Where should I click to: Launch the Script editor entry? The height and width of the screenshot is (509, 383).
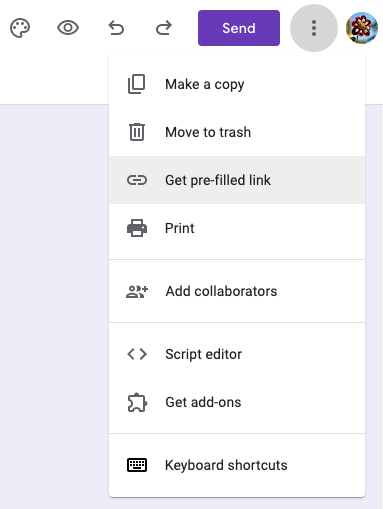[x=237, y=354]
